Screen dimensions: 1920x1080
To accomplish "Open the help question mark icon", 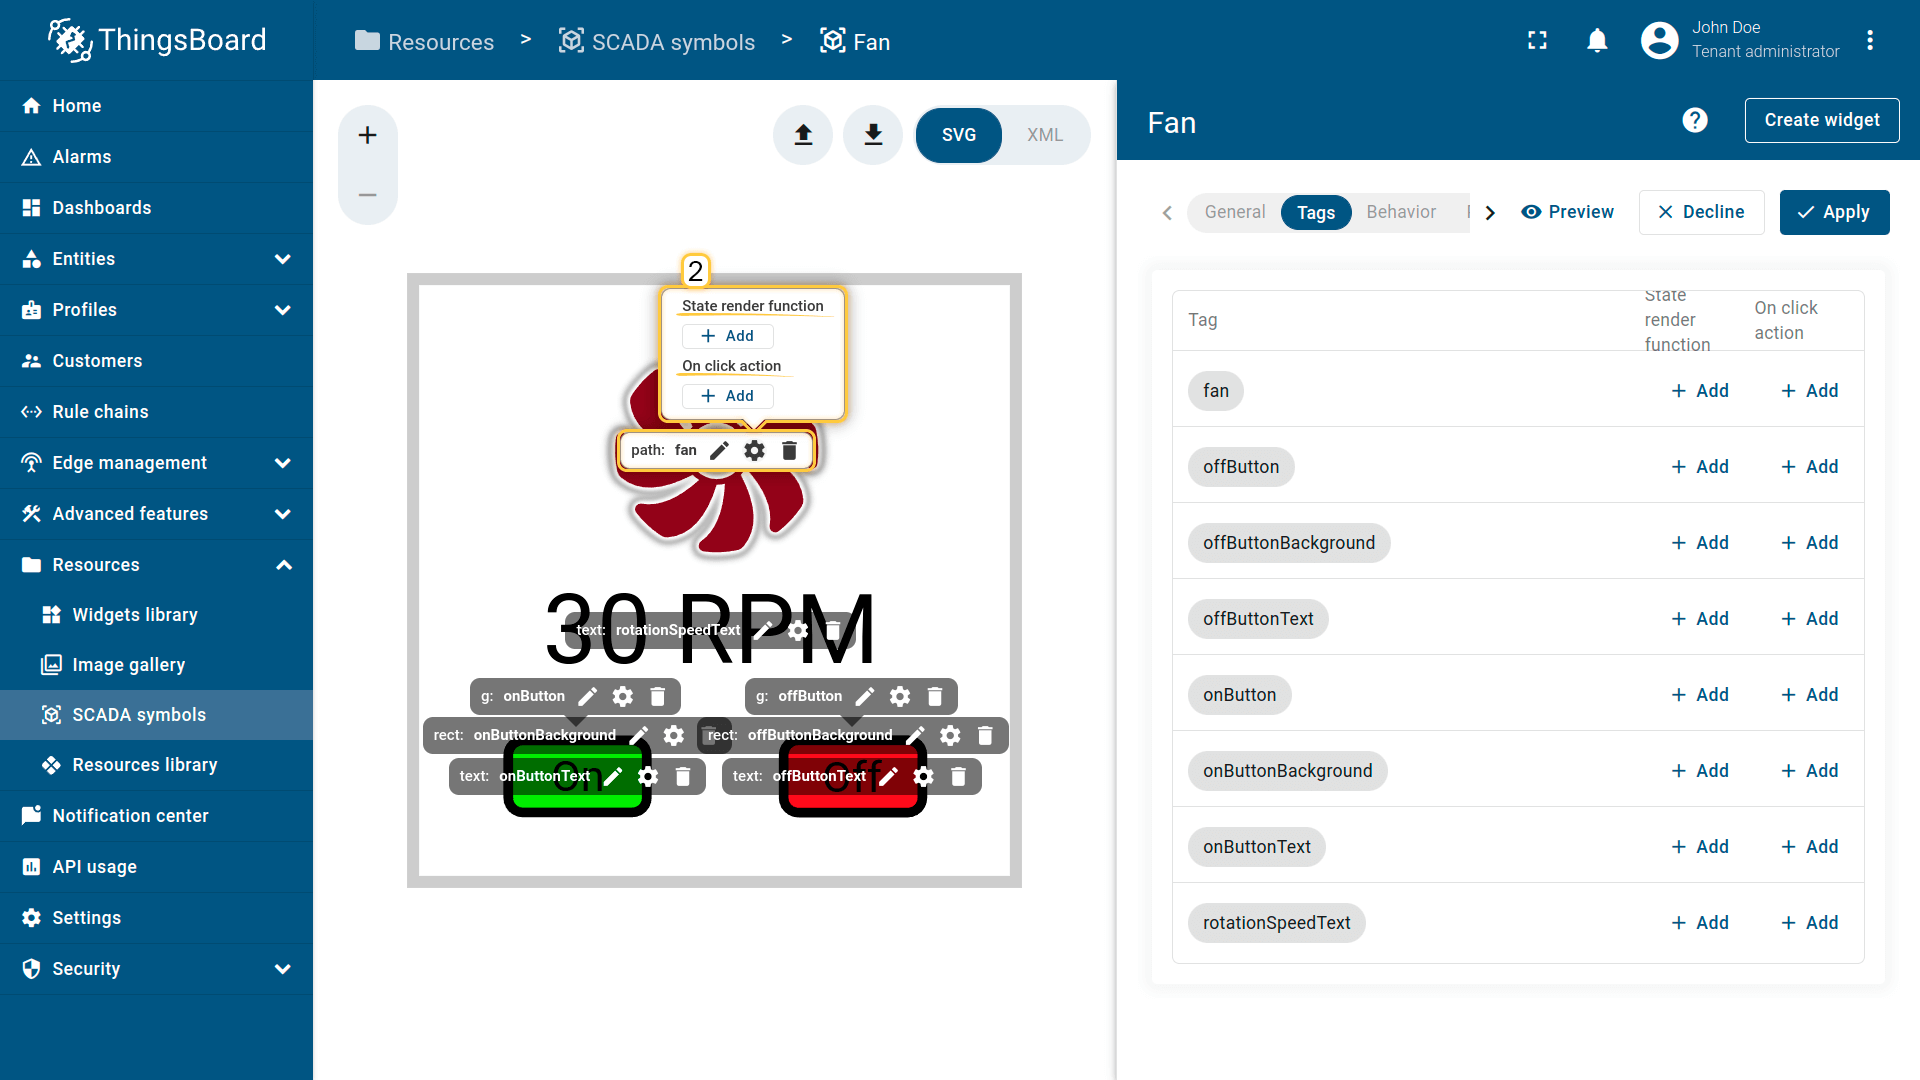I will [x=1694, y=121].
